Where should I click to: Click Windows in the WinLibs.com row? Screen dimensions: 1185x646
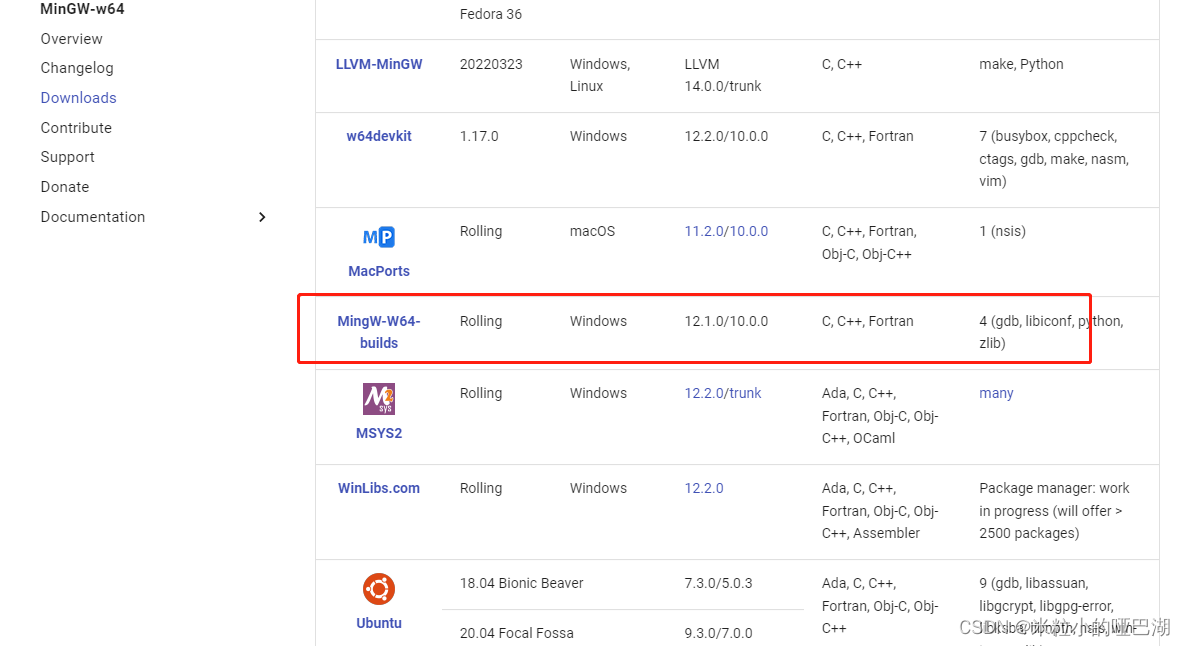(598, 488)
